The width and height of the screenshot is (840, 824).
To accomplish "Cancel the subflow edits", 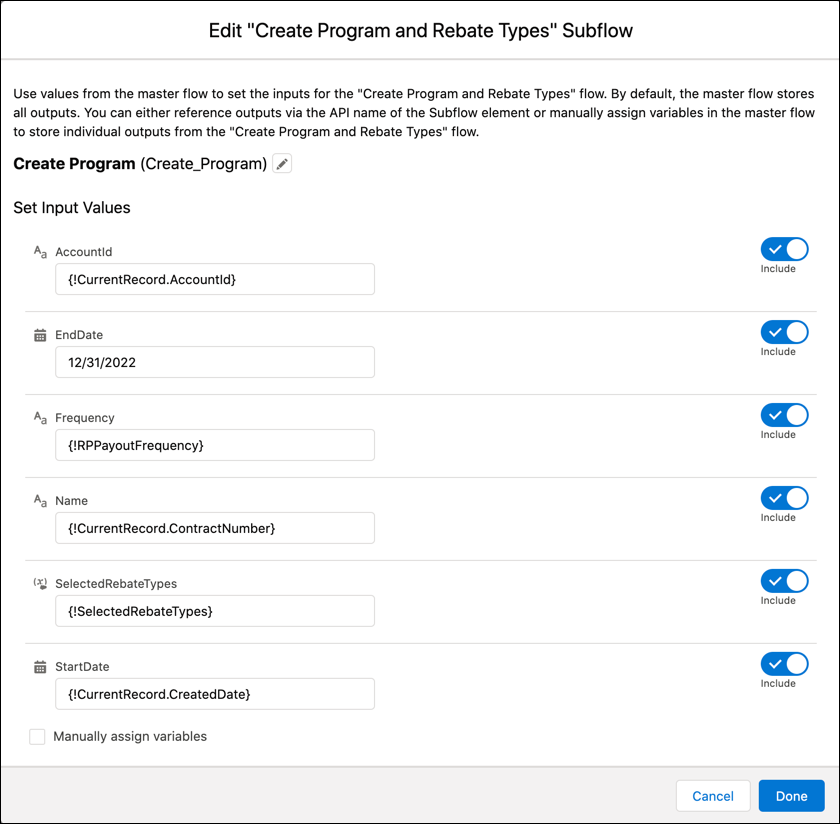I will (713, 796).
